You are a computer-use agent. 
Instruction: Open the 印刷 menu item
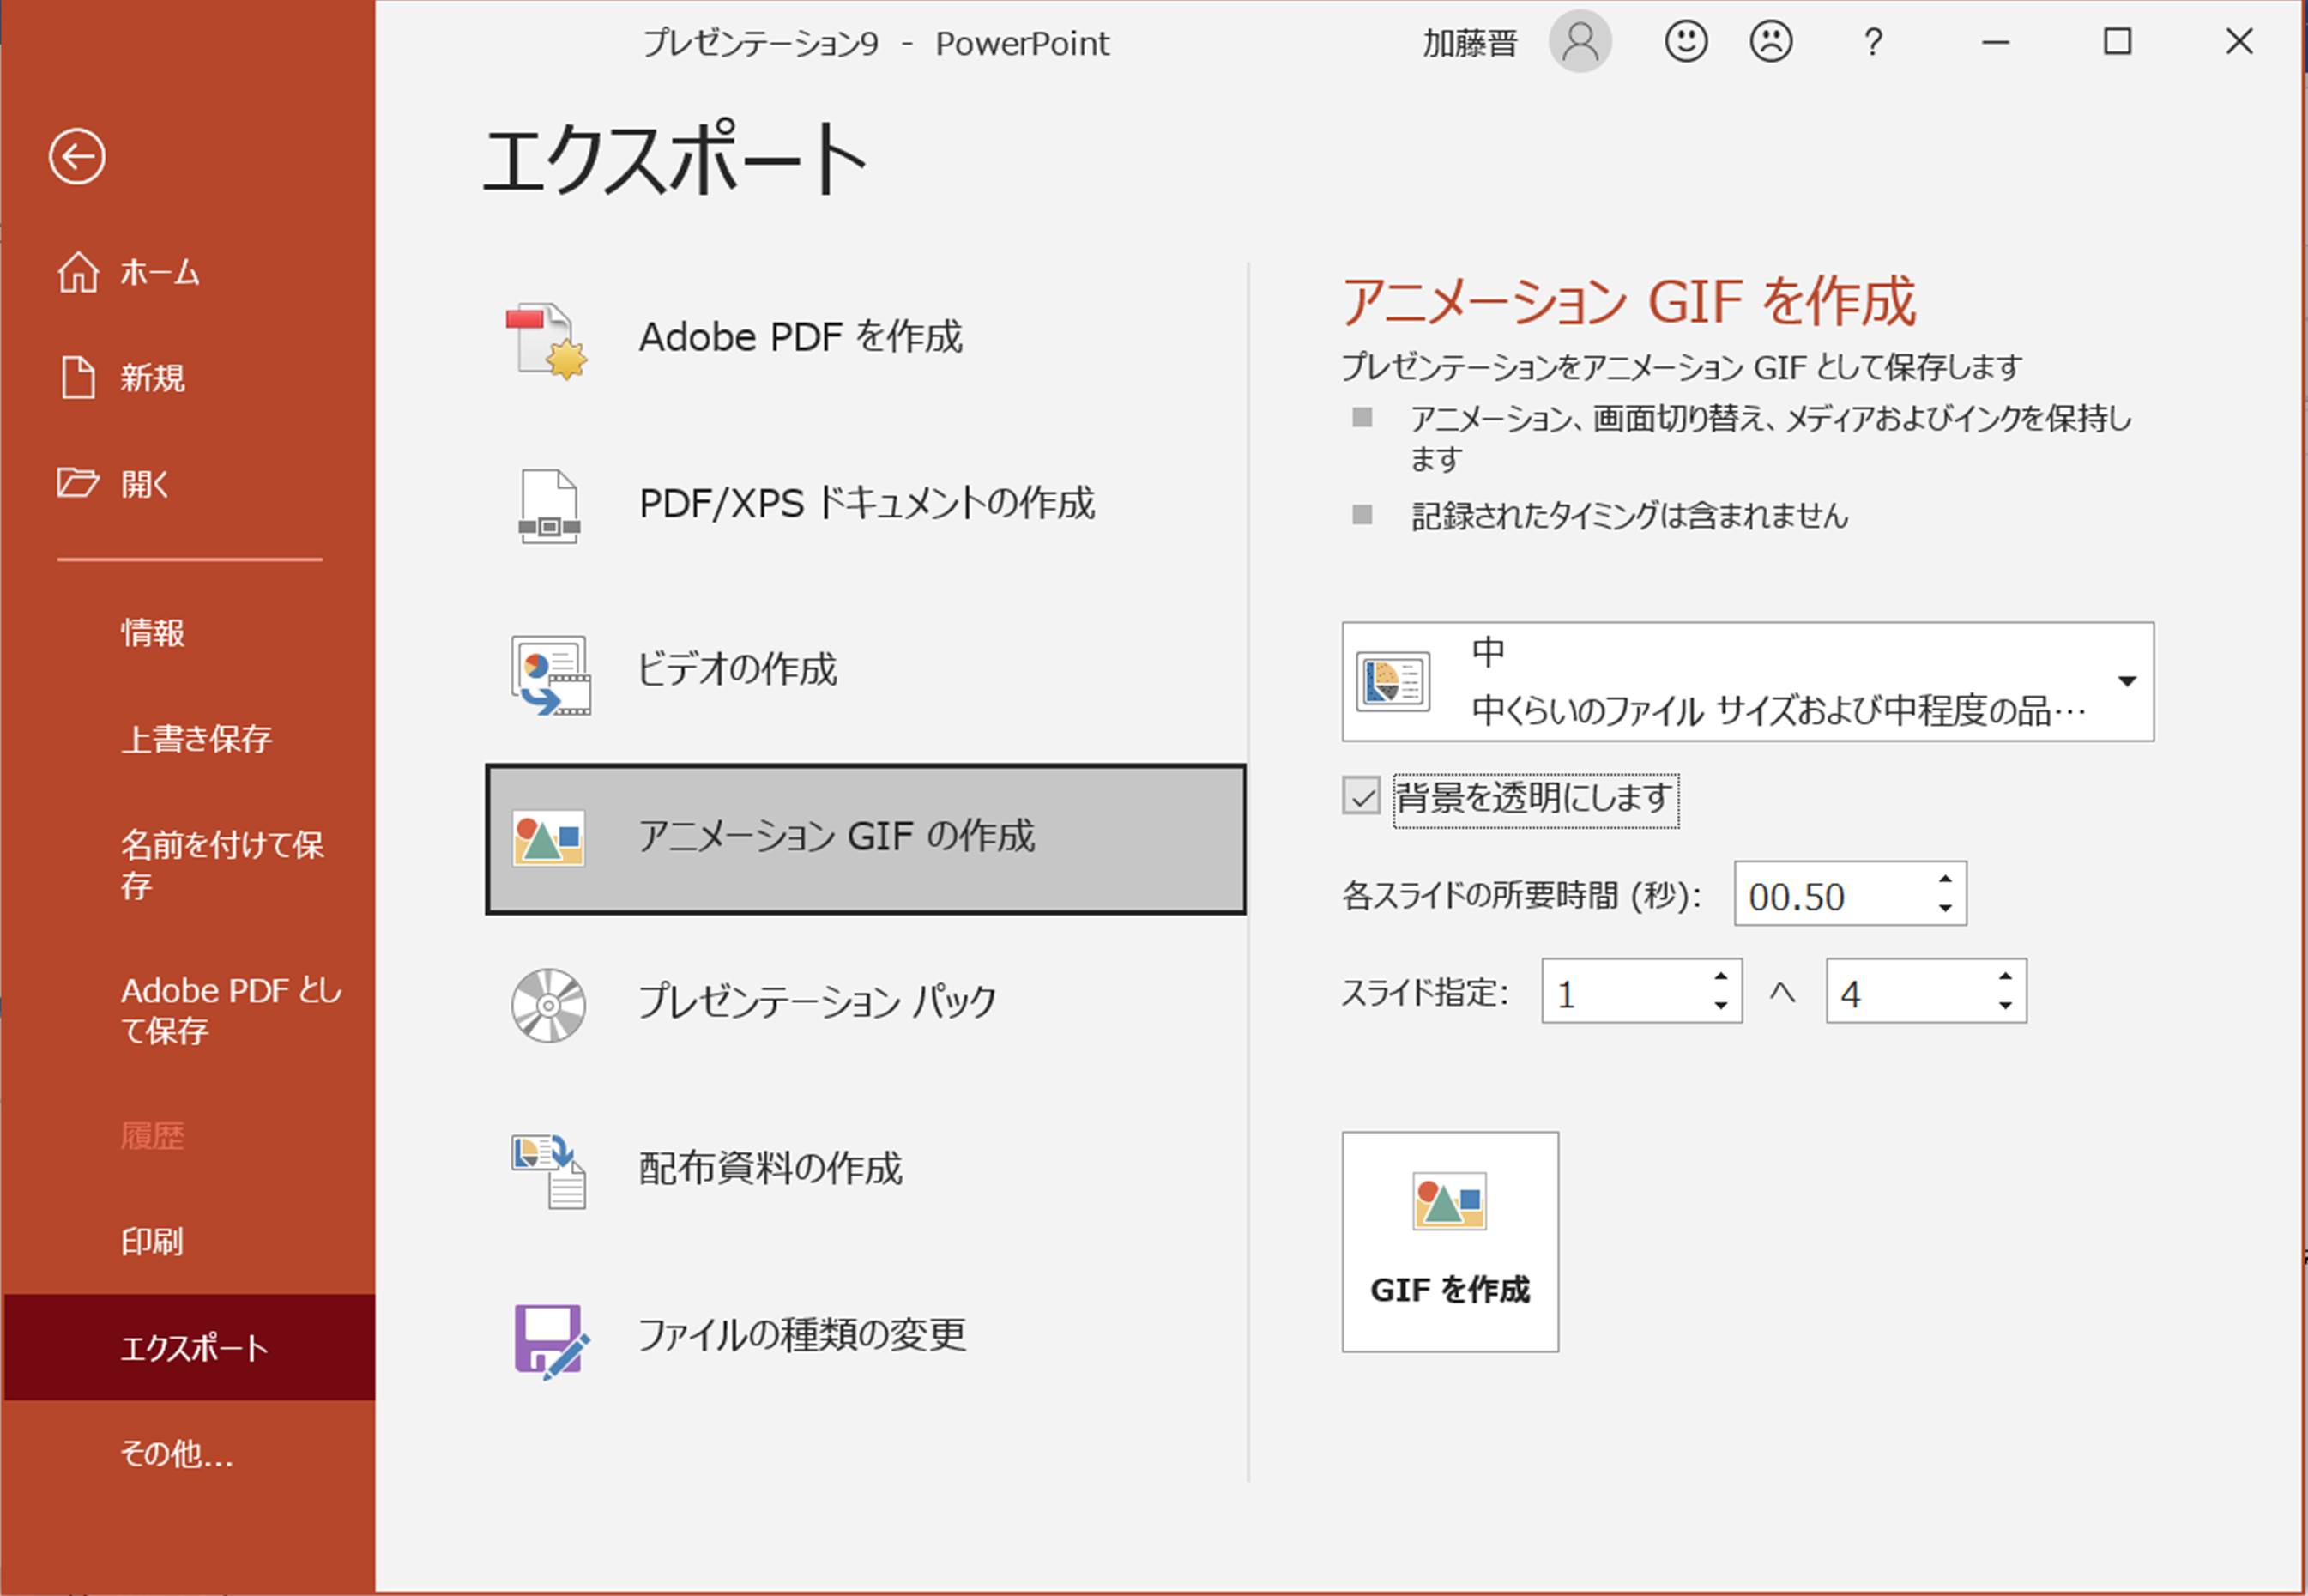point(152,1241)
